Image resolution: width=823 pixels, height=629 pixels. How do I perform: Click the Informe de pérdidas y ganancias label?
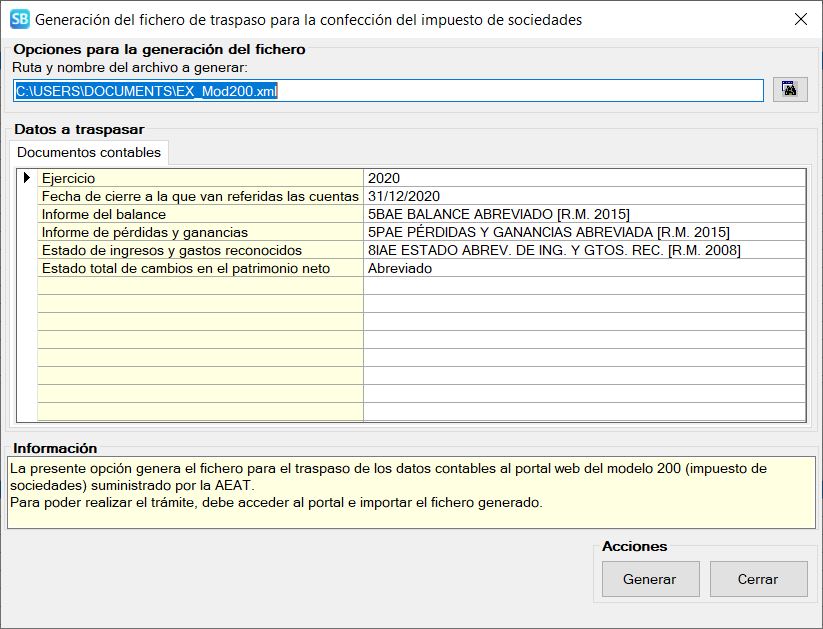click(x=200, y=232)
